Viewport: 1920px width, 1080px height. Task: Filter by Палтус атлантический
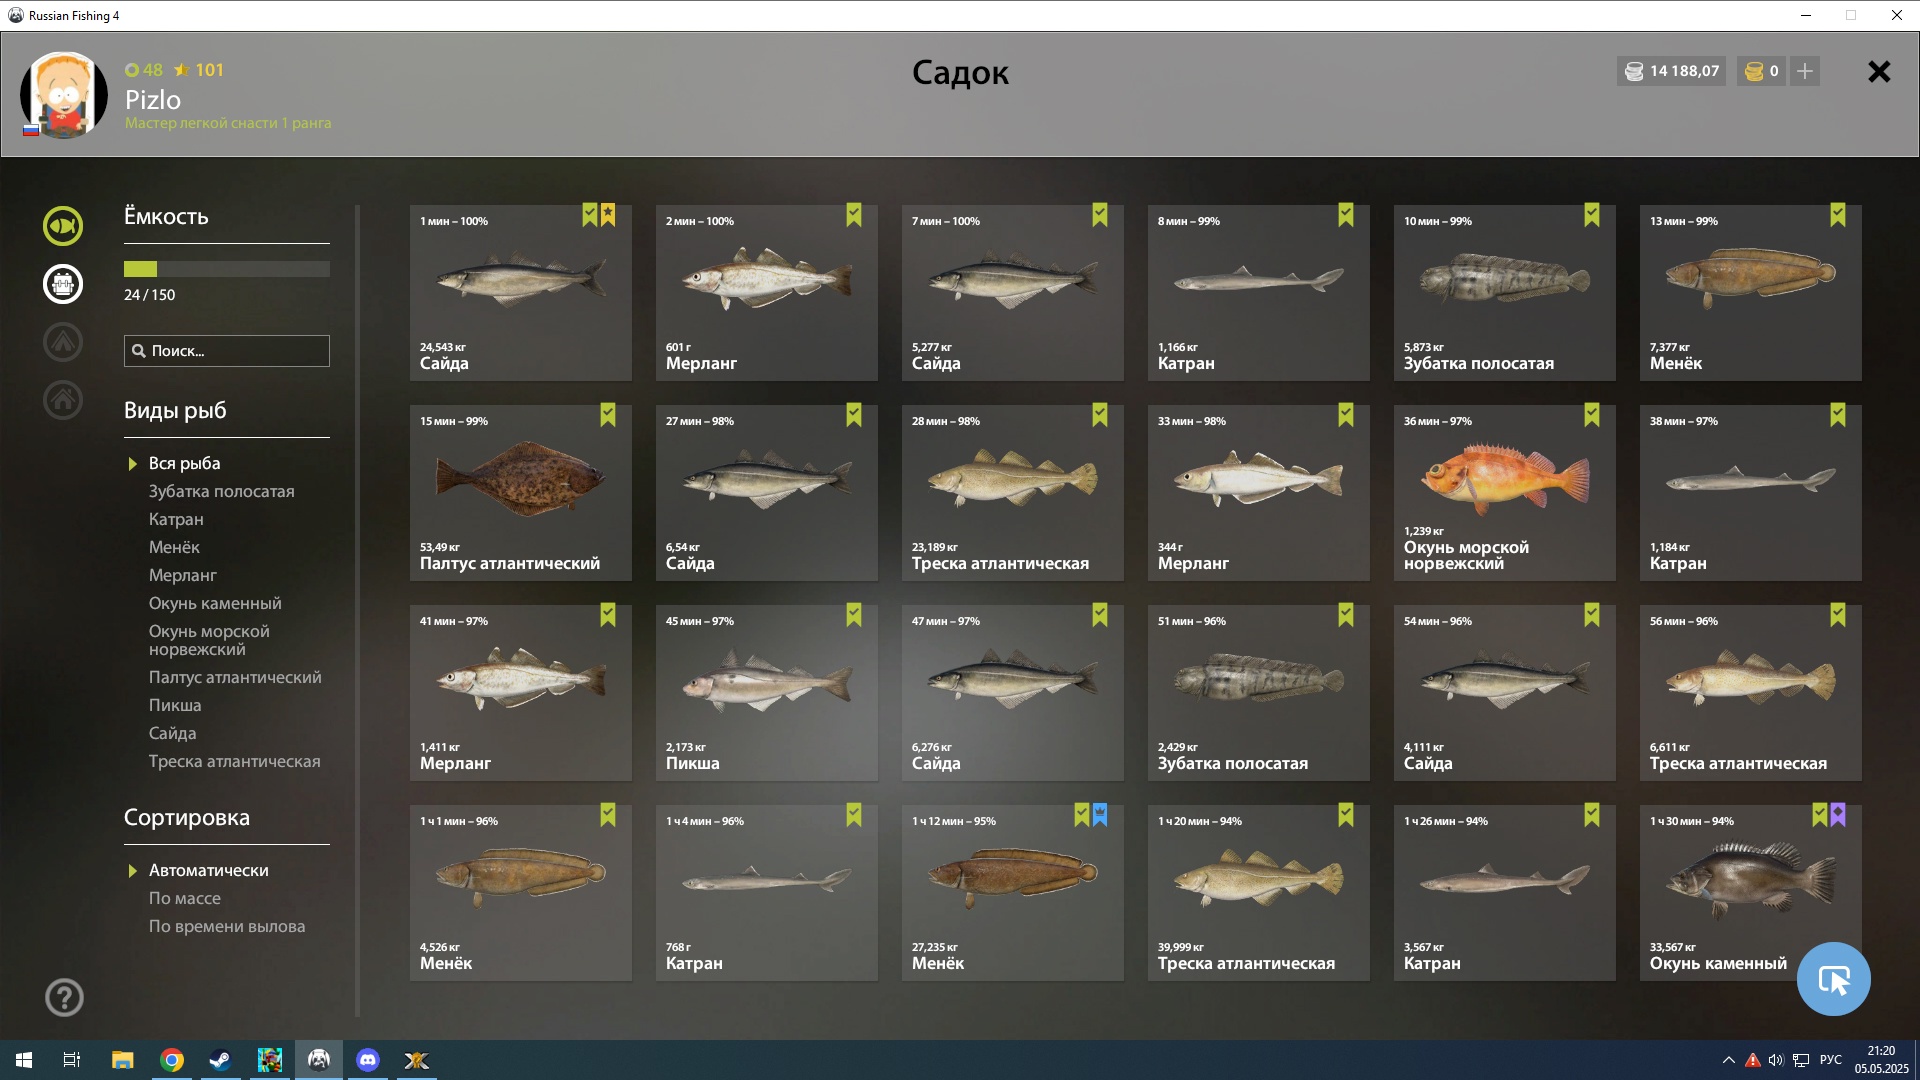pyautogui.click(x=235, y=677)
